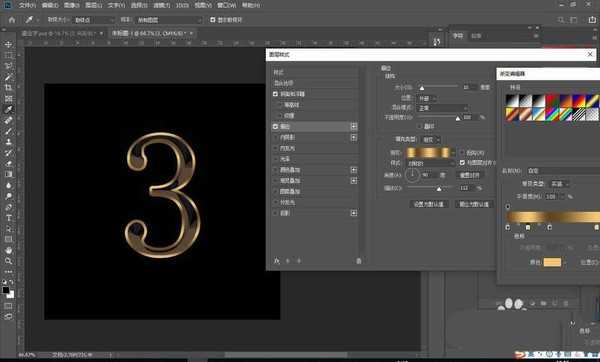
Task: Uncheck the Bevel and Emboss effect checkbox
Action: pos(276,94)
